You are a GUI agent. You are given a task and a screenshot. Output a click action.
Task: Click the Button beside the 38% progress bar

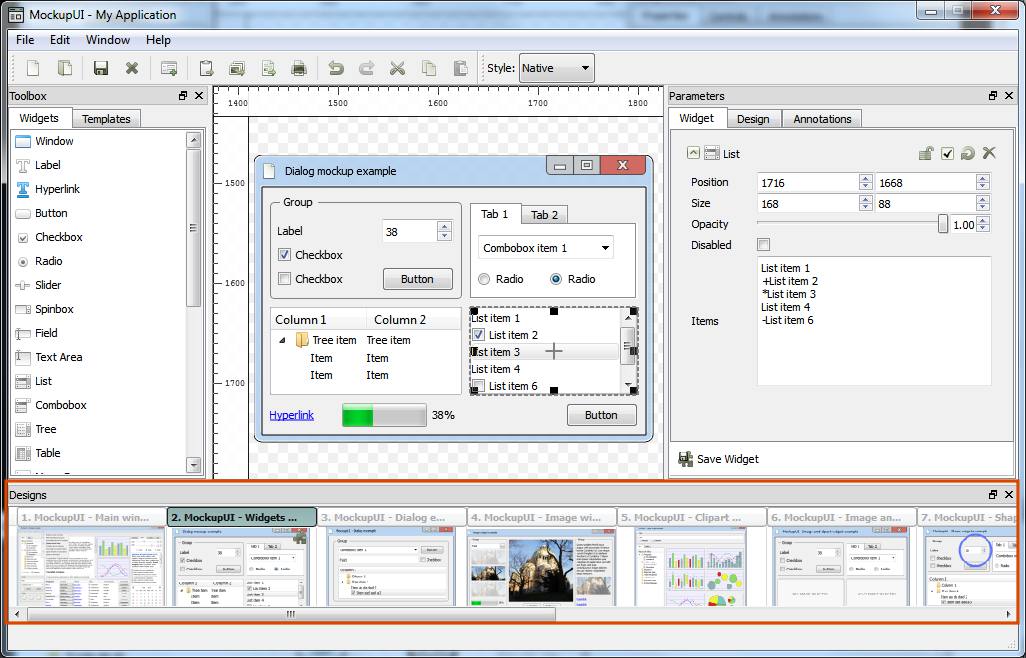[601, 415]
